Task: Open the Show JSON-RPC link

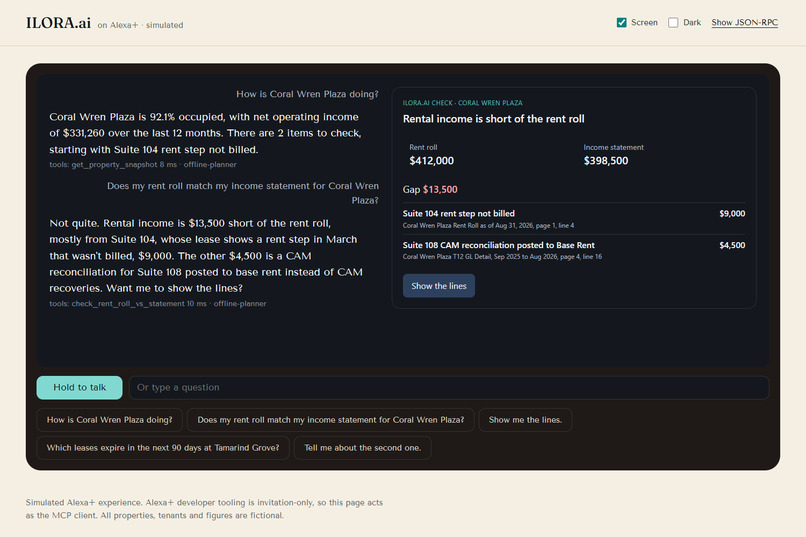Action: point(744,23)
